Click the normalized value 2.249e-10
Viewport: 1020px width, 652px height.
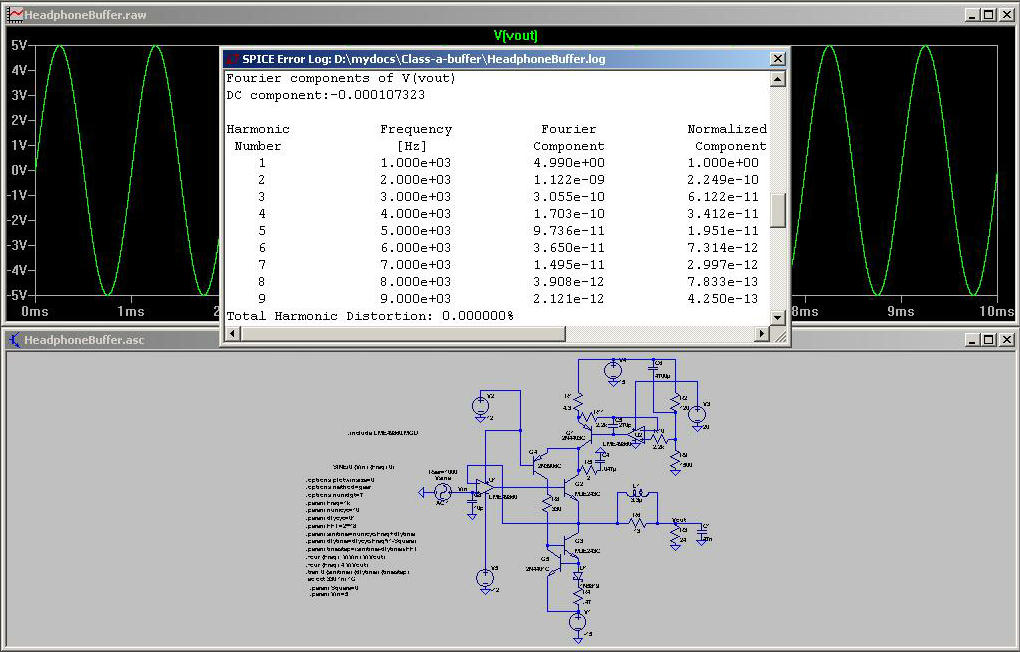pyautogui.click(x=723, y=180)
